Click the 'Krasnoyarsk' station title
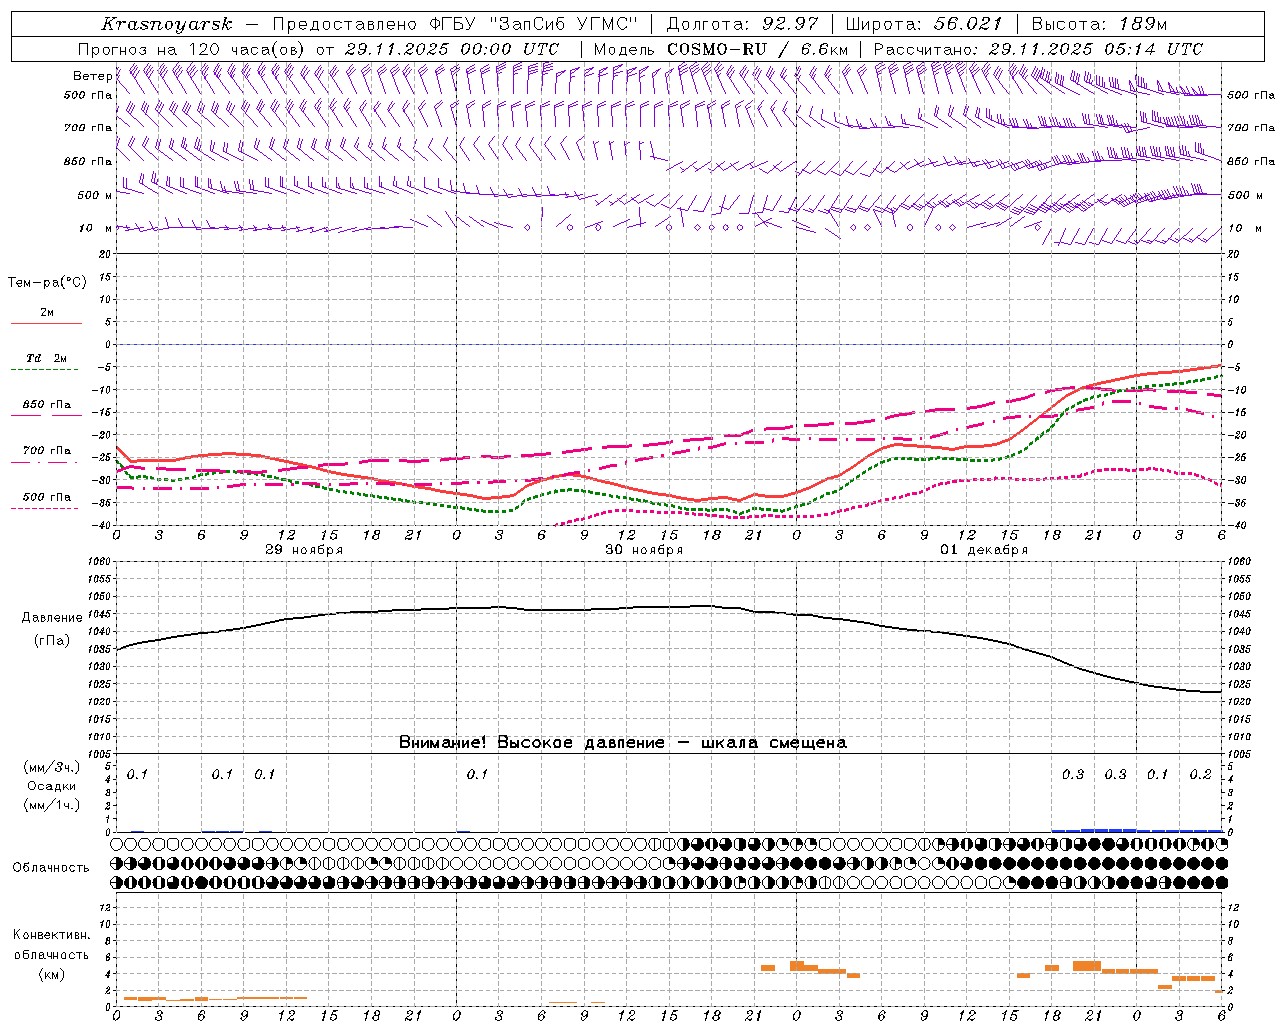The width and height of the screenshot is (1280, 1024). click(x=166, y=24)
